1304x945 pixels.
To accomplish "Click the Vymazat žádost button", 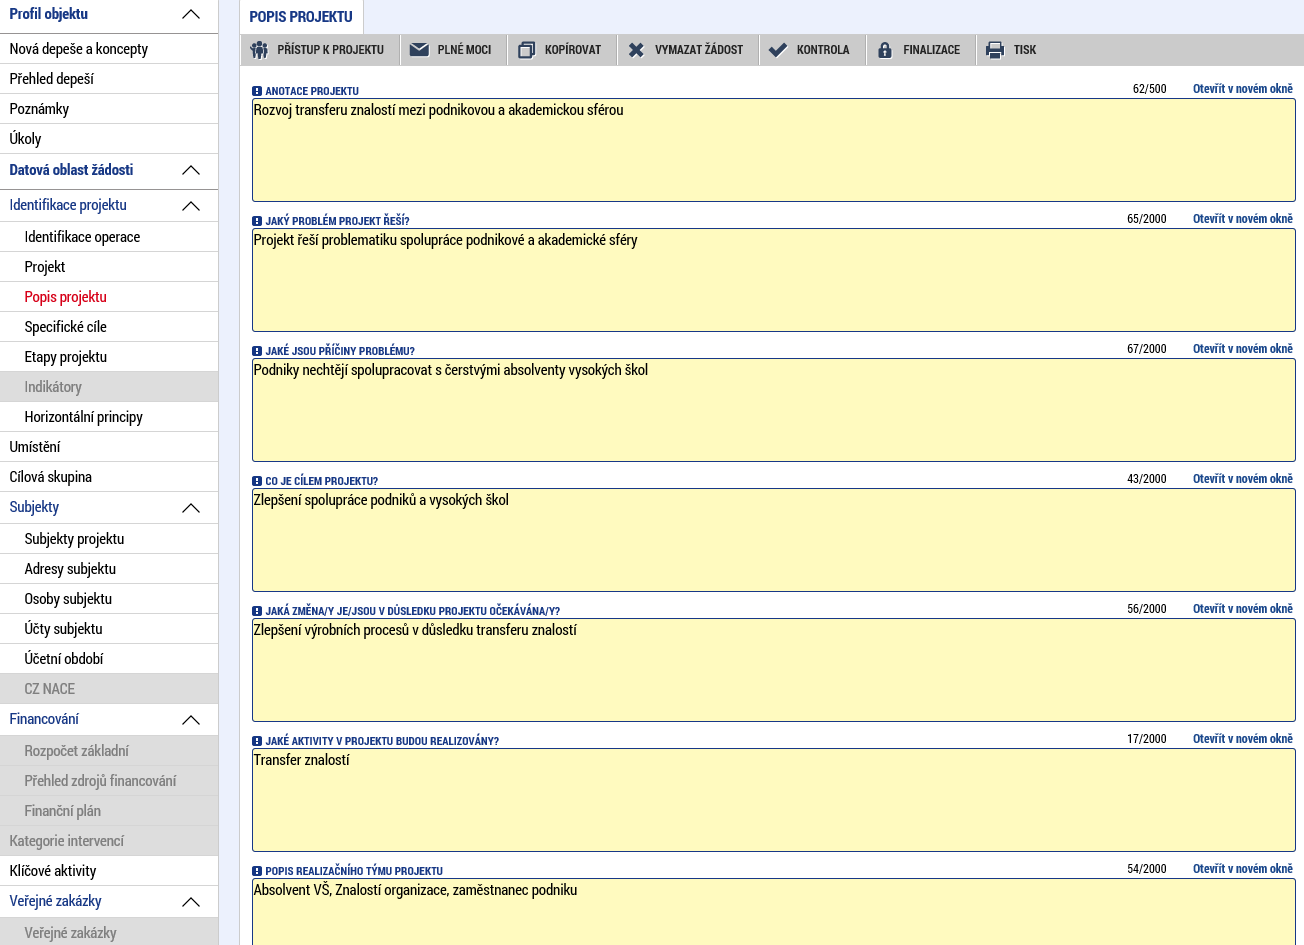I will click(x=688, y=50).
